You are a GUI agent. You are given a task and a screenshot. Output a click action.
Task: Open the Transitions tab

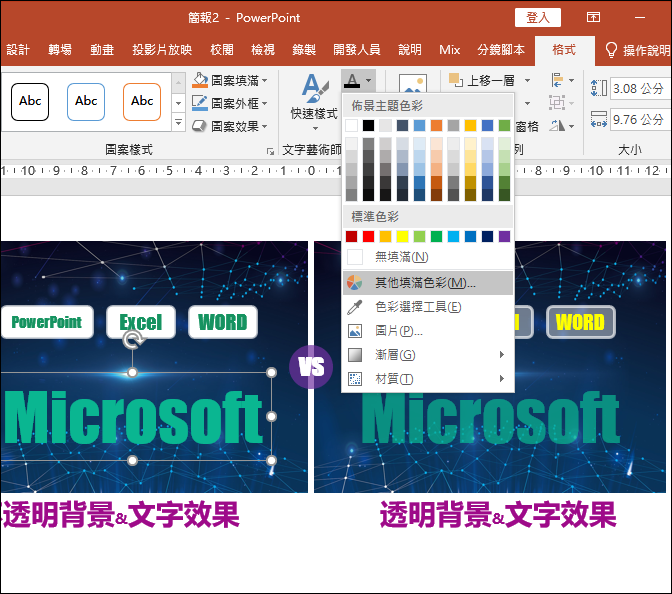point(60,50)
